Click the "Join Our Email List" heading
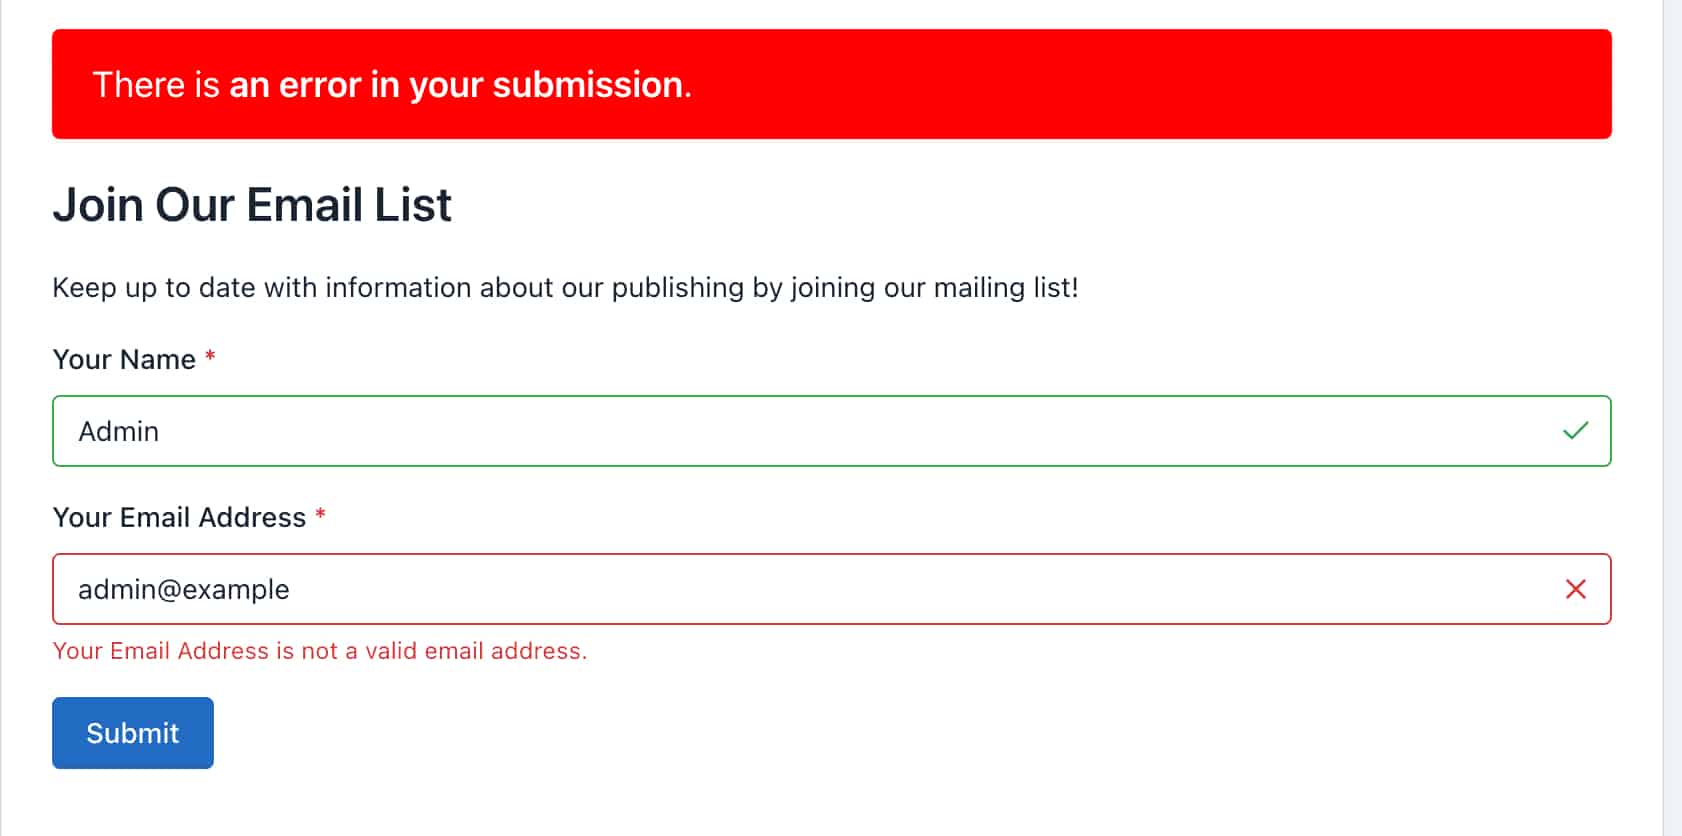Viewport: 1682px width, 836px height. [252, 205]
